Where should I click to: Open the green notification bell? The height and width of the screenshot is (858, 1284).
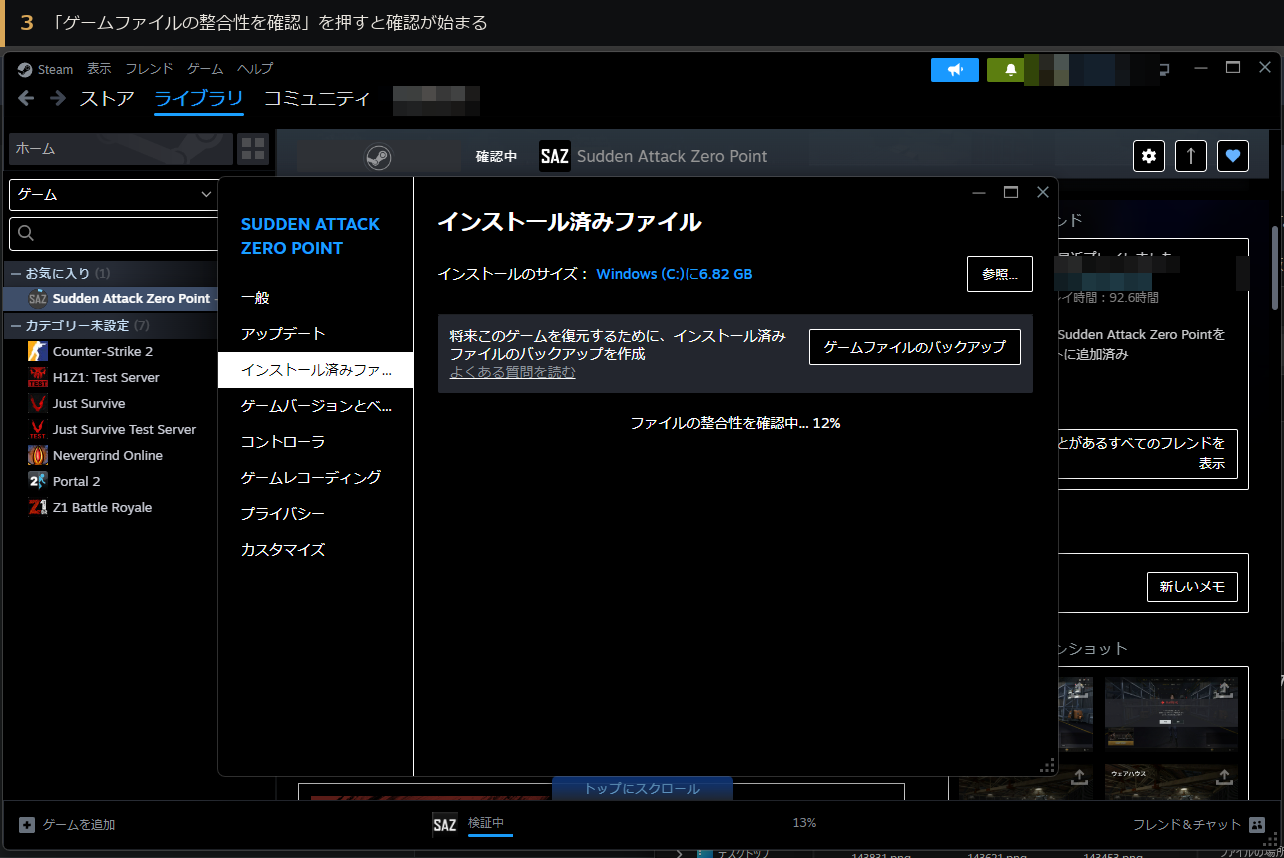pyautogui.click(x=1011, y=69)
